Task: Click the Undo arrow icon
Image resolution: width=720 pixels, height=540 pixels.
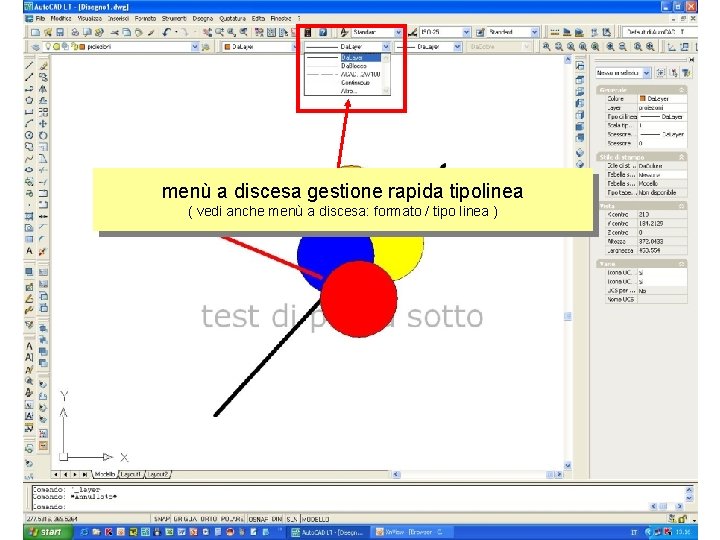Action: 166,32
